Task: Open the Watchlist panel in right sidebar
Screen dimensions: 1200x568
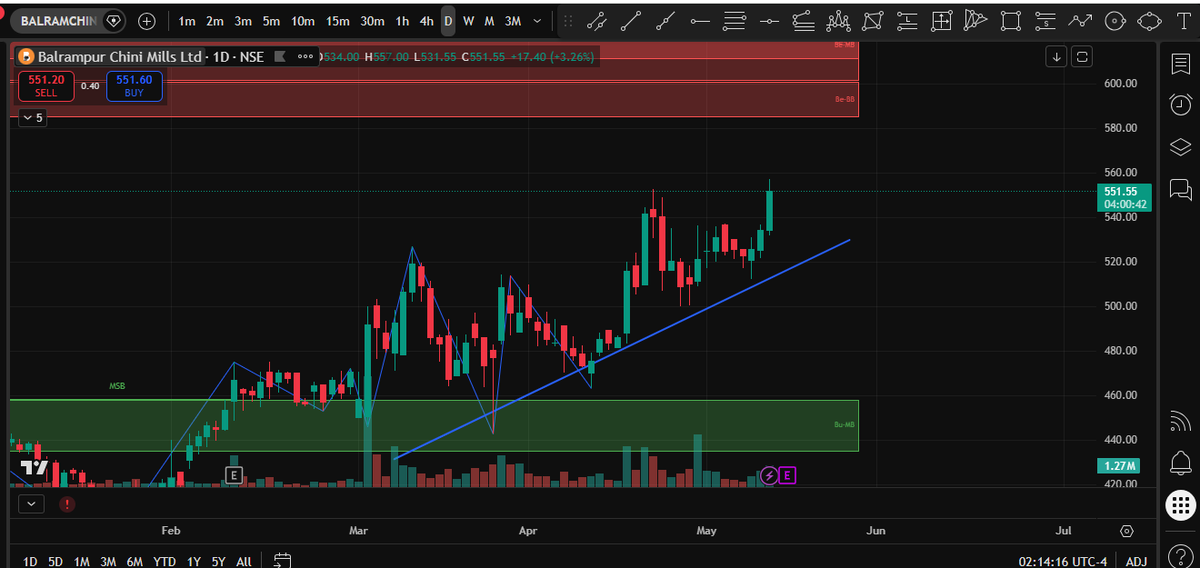Action: pyautogui.click(x=1180, y=64)
